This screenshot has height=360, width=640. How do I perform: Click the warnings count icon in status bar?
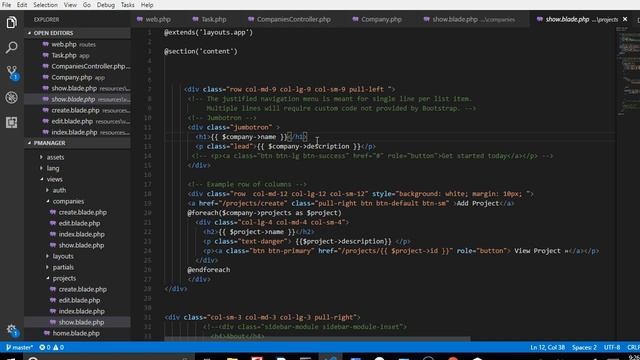point(58,347)
